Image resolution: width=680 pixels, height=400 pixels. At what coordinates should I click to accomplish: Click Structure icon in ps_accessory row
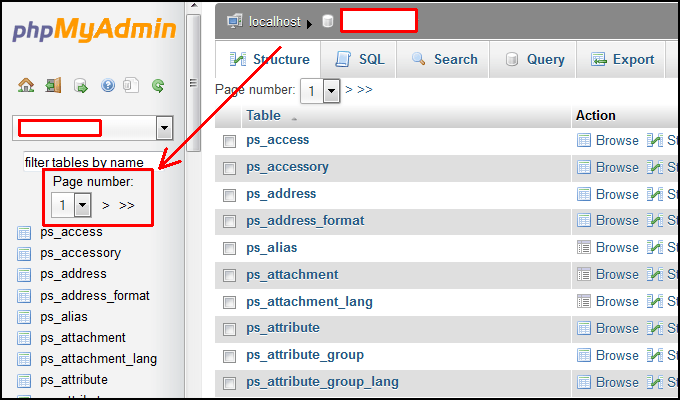[655, 167]
